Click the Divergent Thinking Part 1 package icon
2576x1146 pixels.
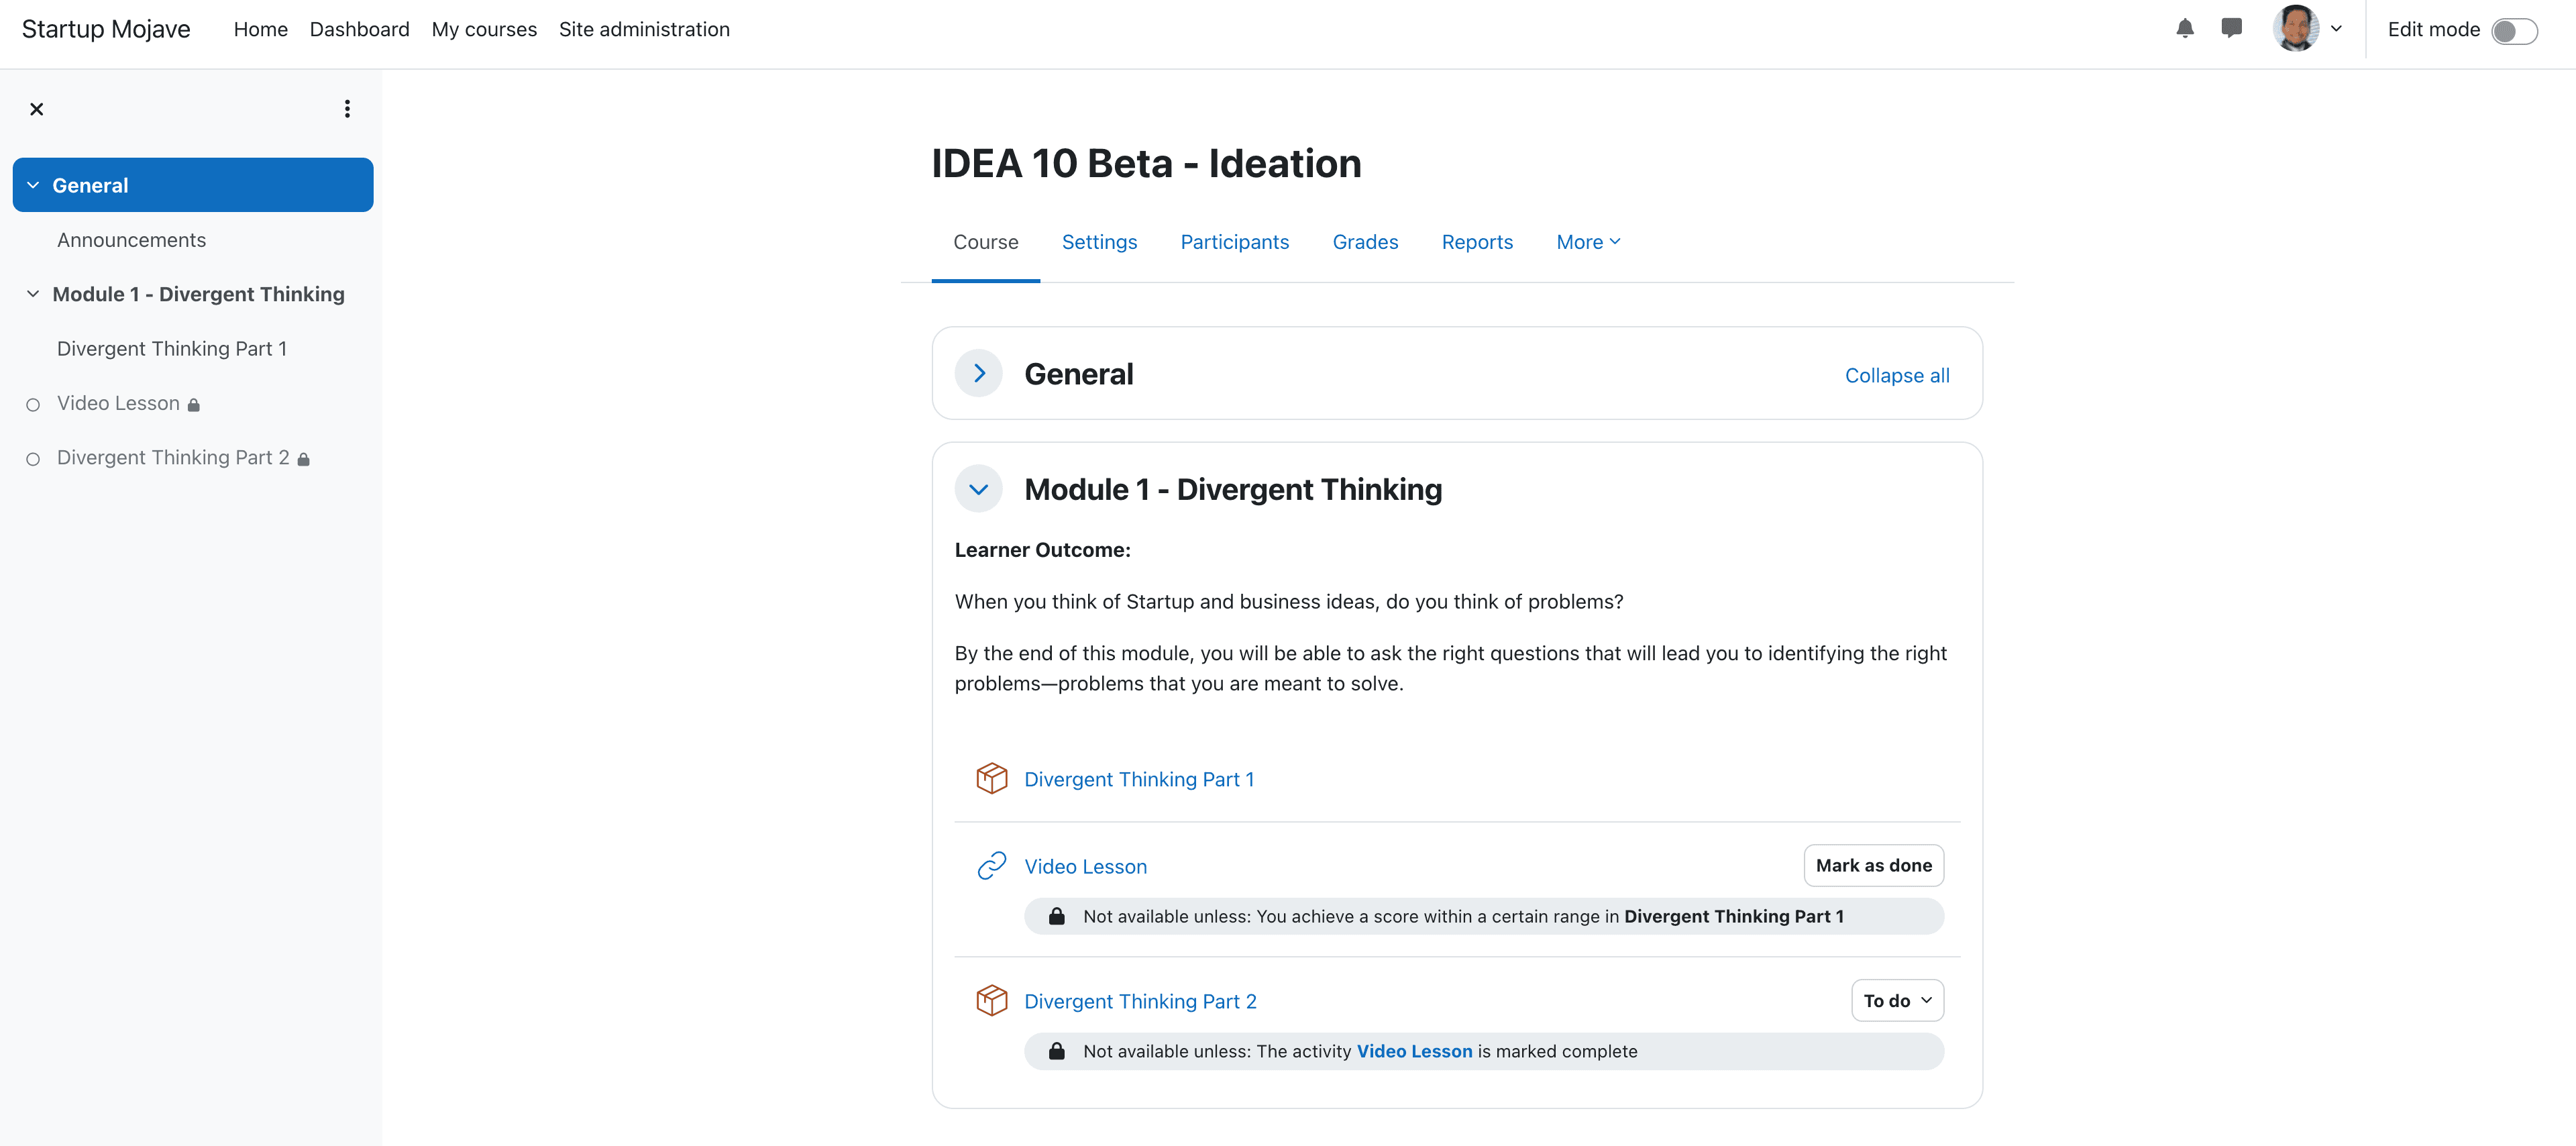coord(991,778)
